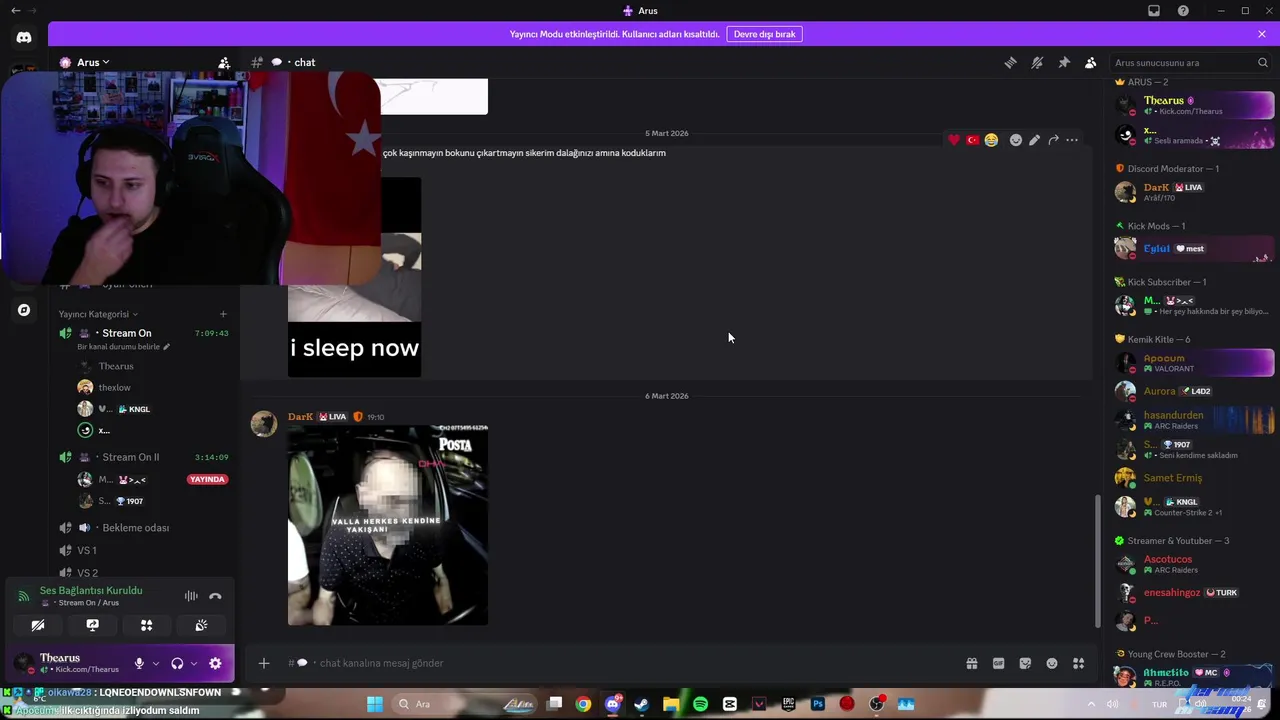1280x720 pixels.
Task: Open more message options menu
Action: point(1072,140)
